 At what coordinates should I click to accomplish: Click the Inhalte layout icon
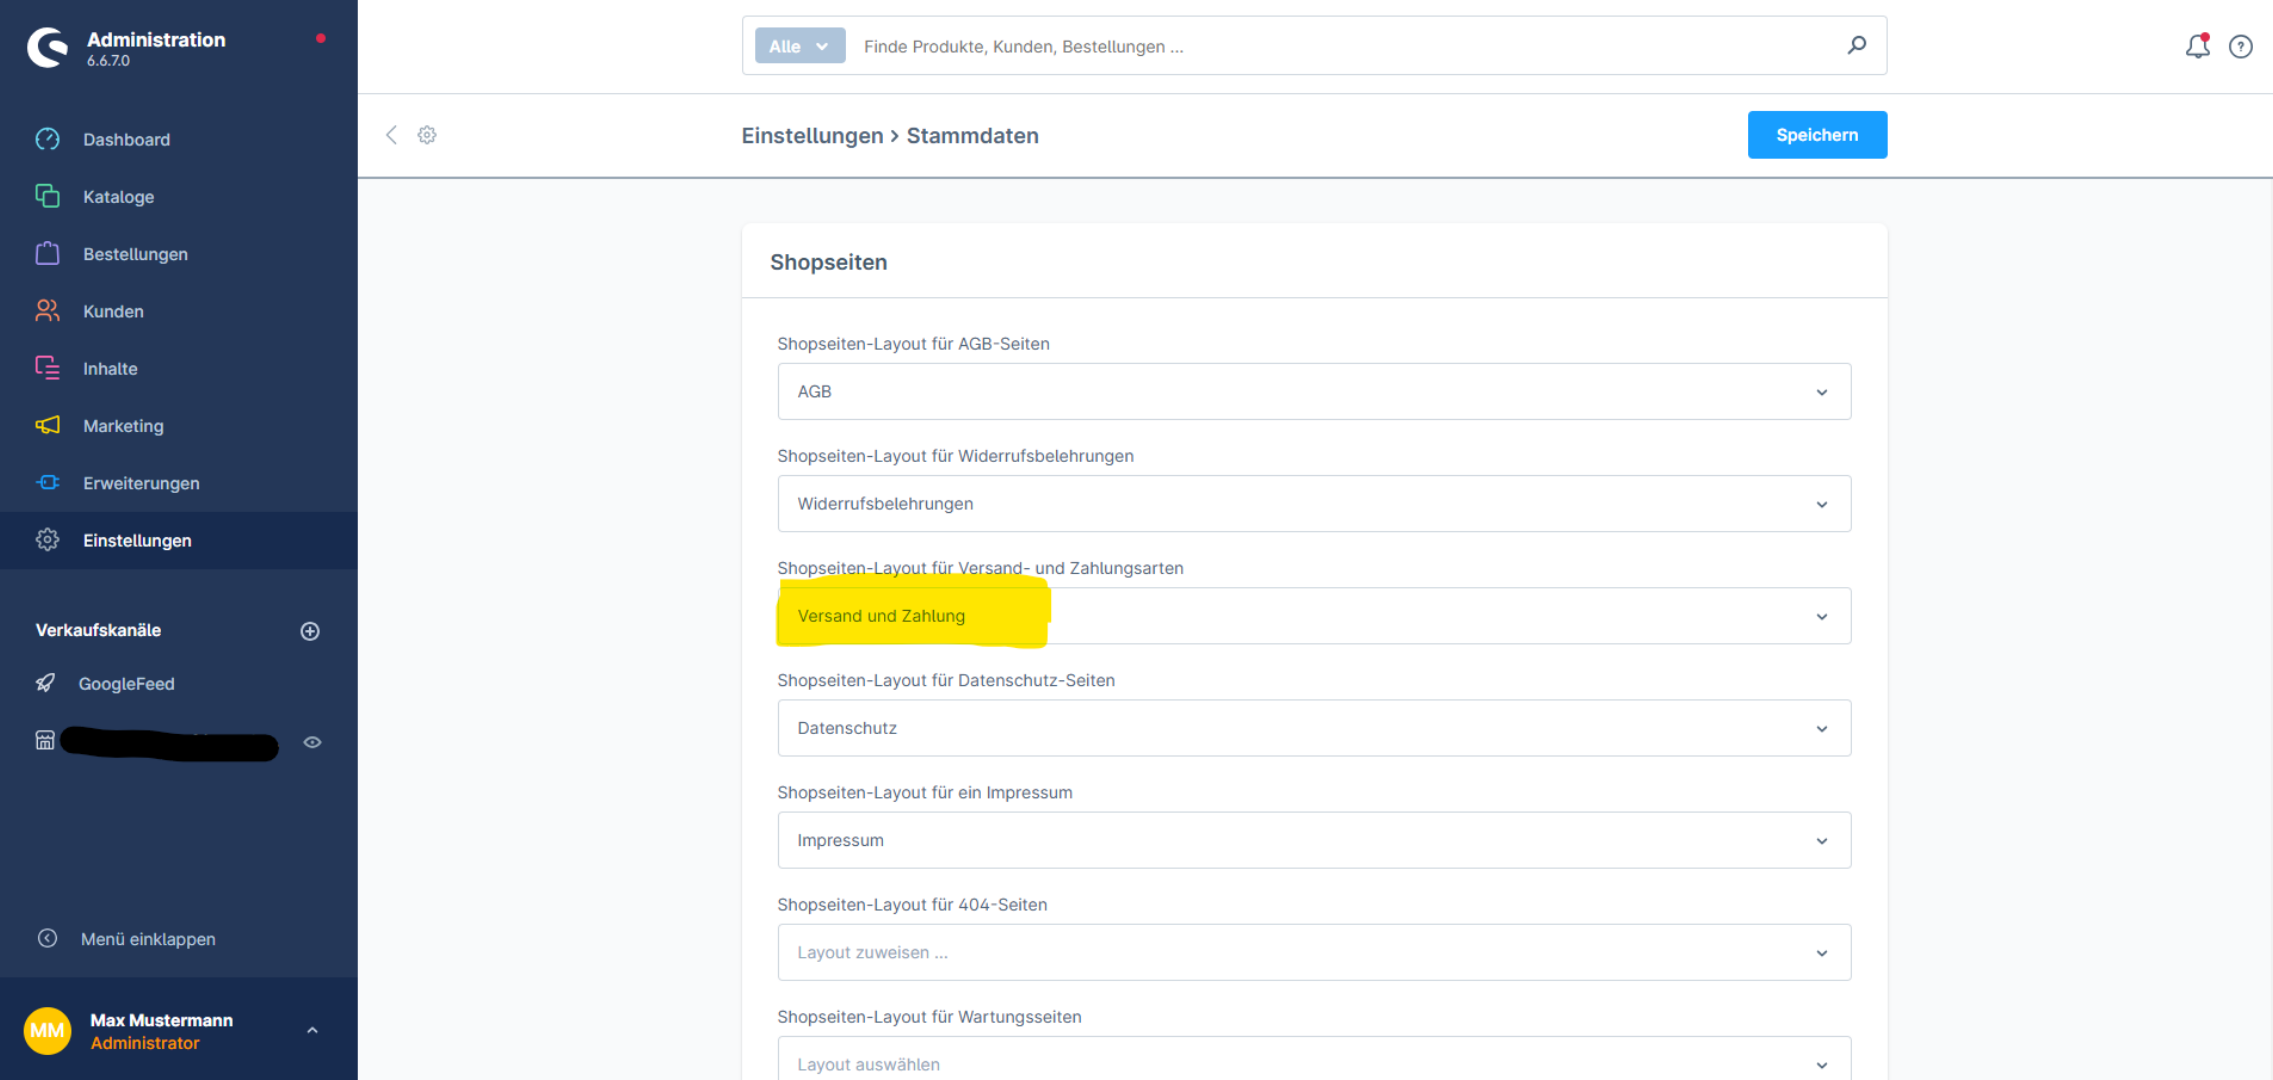pos(47,368)
